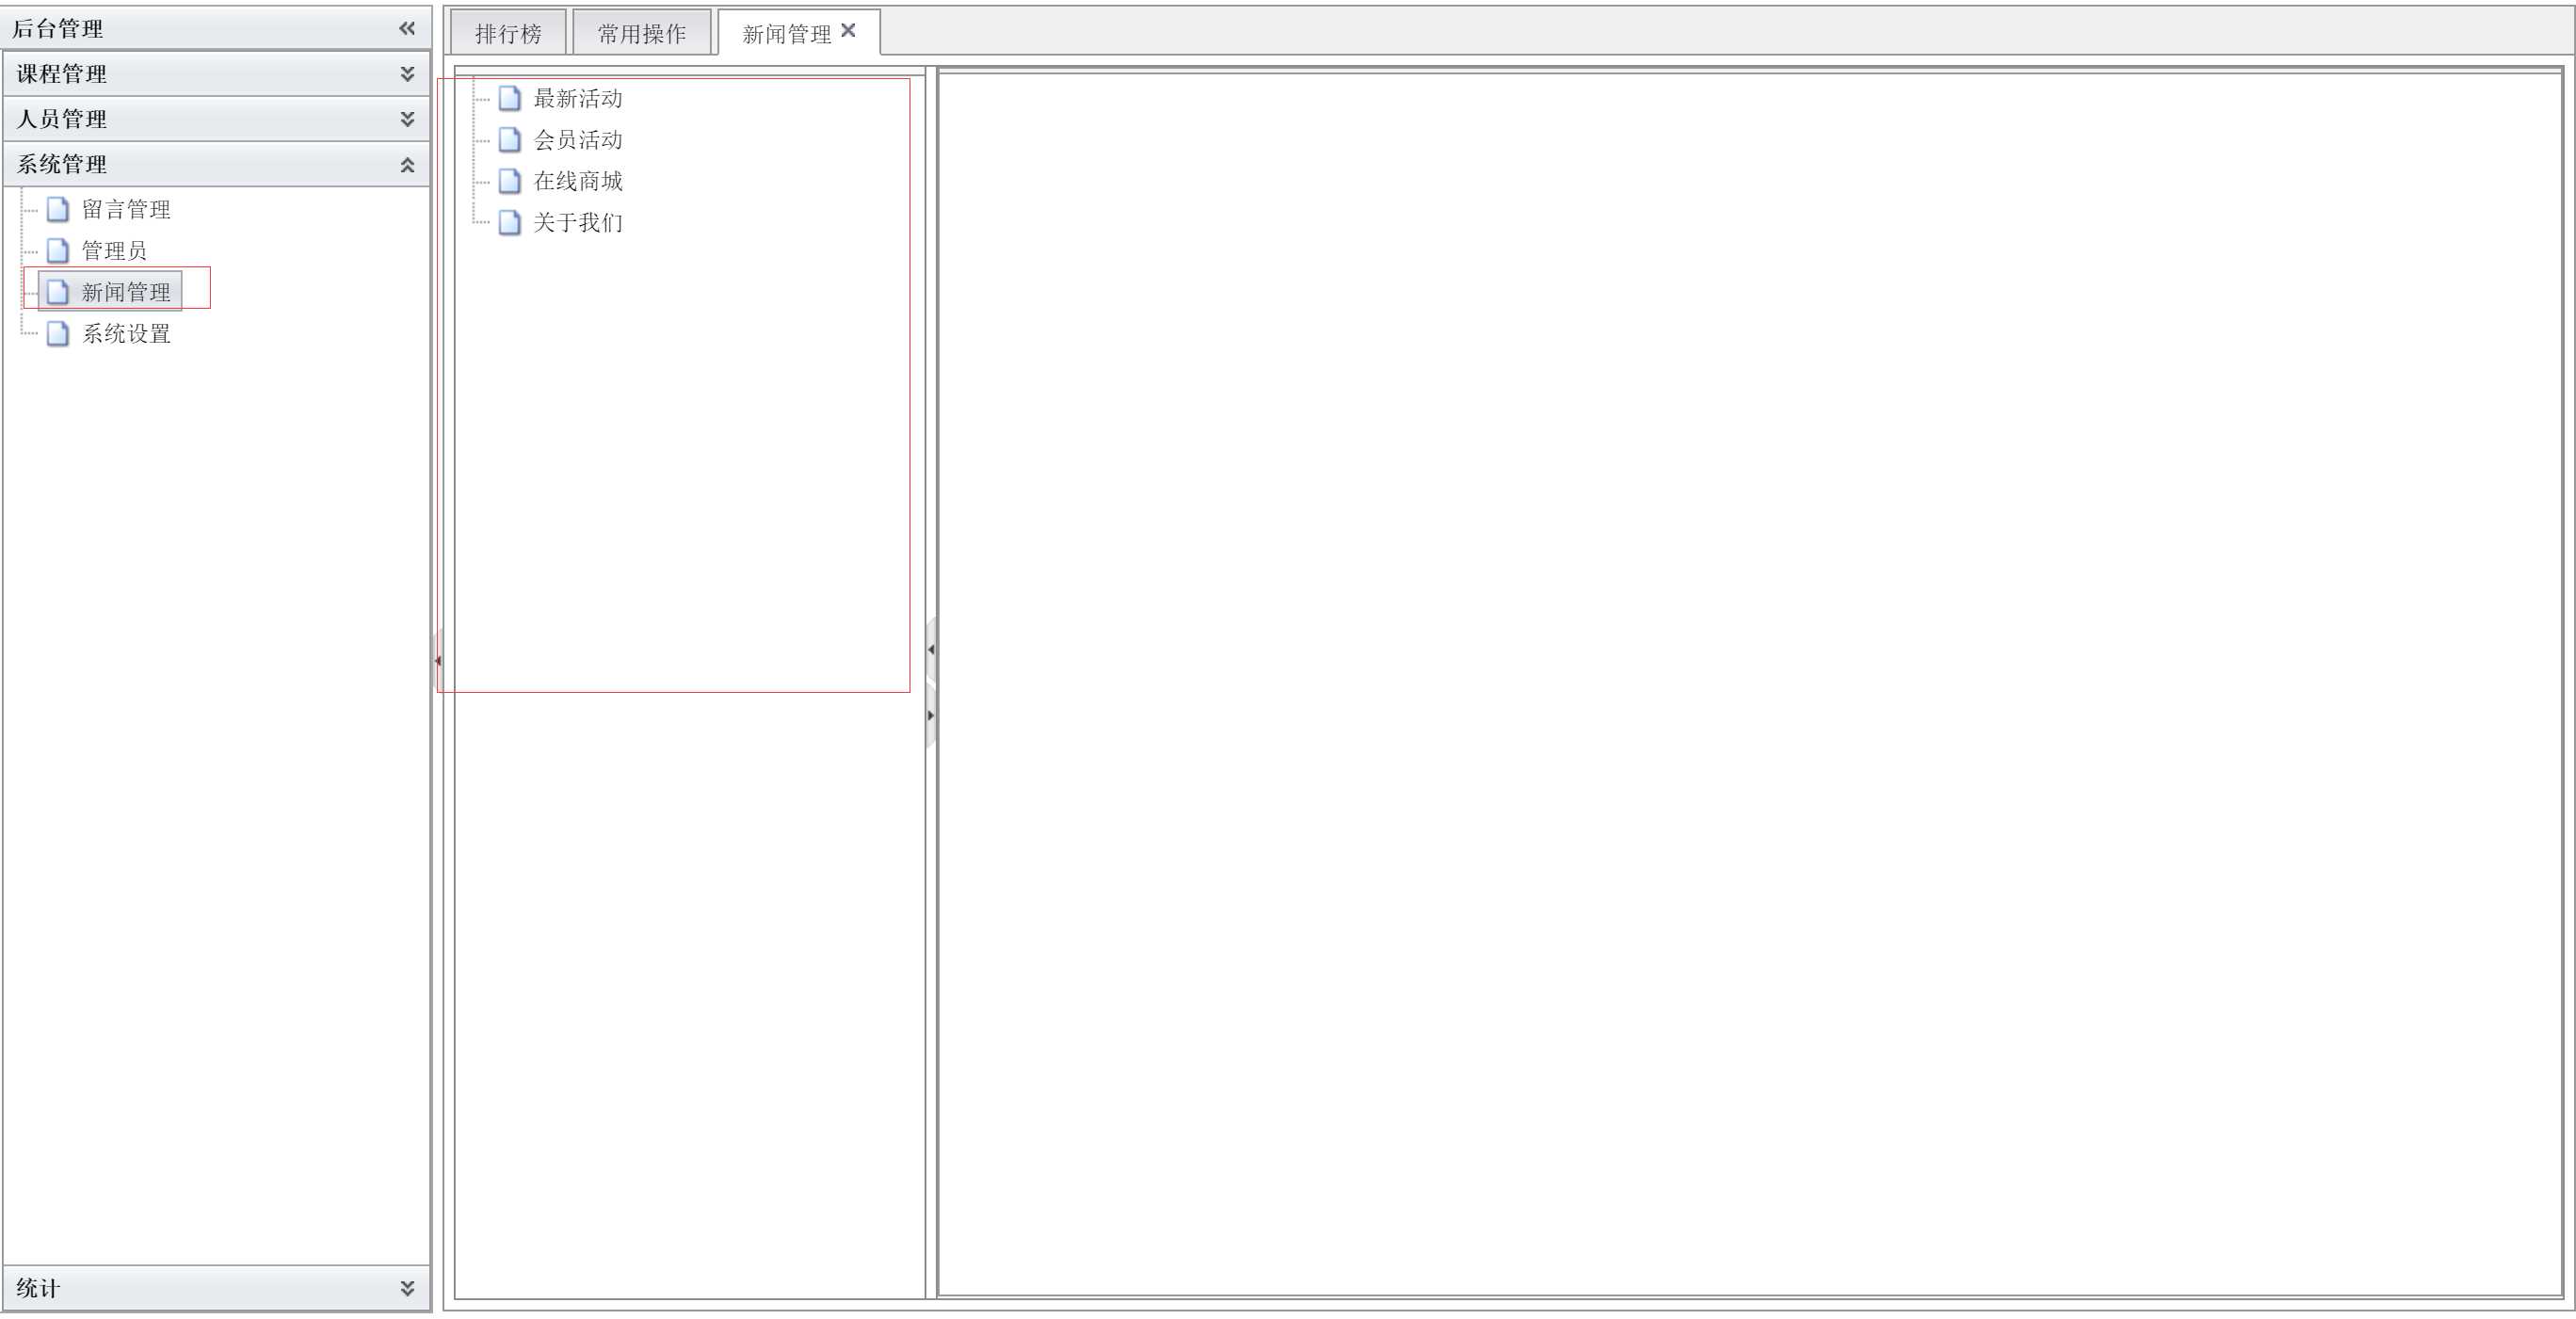
Task: Click right expand arrow on news panel splitter
Action: coord(931,716)
